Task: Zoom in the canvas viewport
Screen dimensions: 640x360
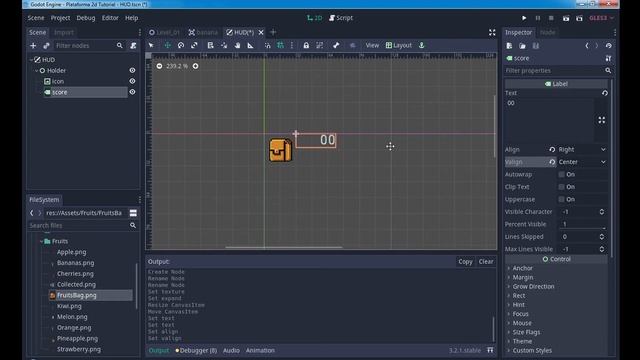Action: tap(196, 66)
